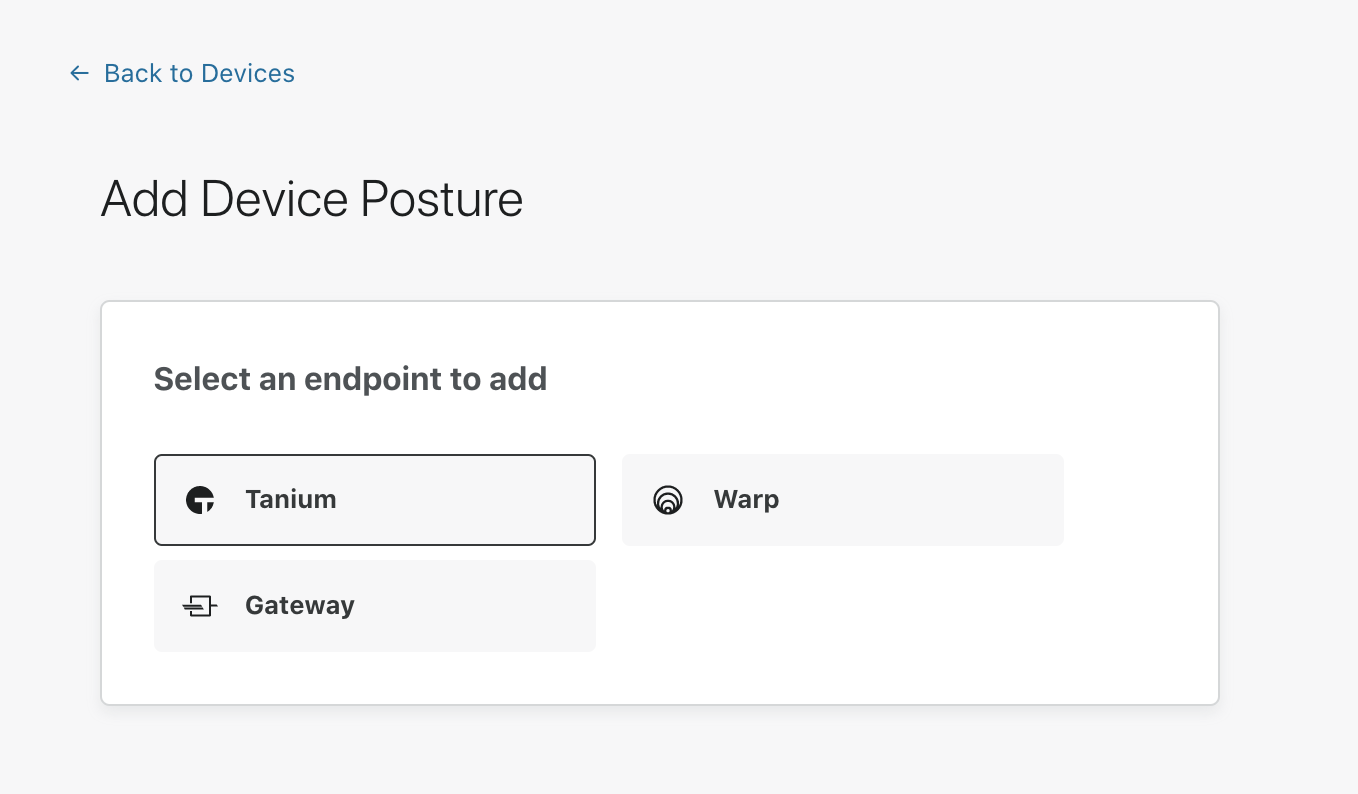Keep Tanium selected as the endpoint
1358x794 pixels.
(x=374, y=500)
